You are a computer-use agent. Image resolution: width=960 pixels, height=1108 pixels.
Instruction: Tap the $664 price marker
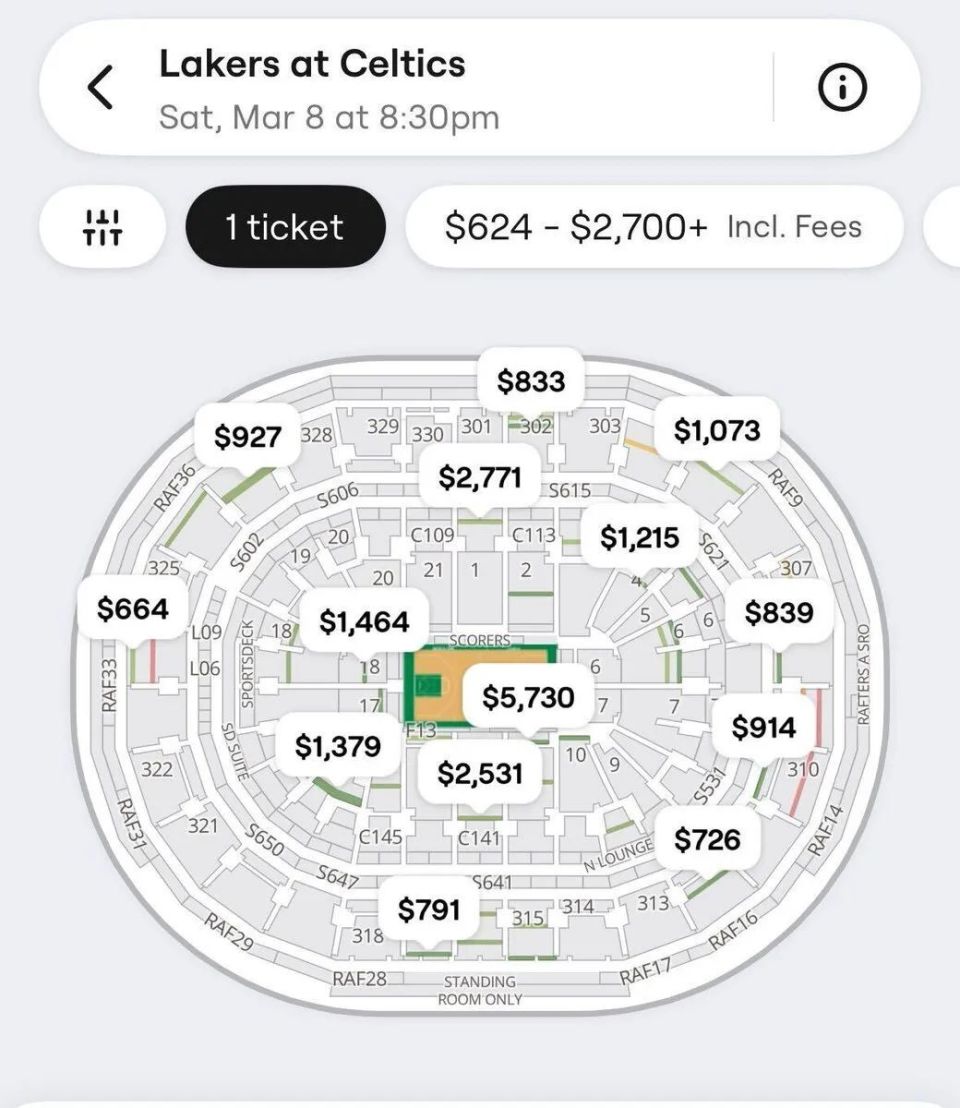pos(133,608)
